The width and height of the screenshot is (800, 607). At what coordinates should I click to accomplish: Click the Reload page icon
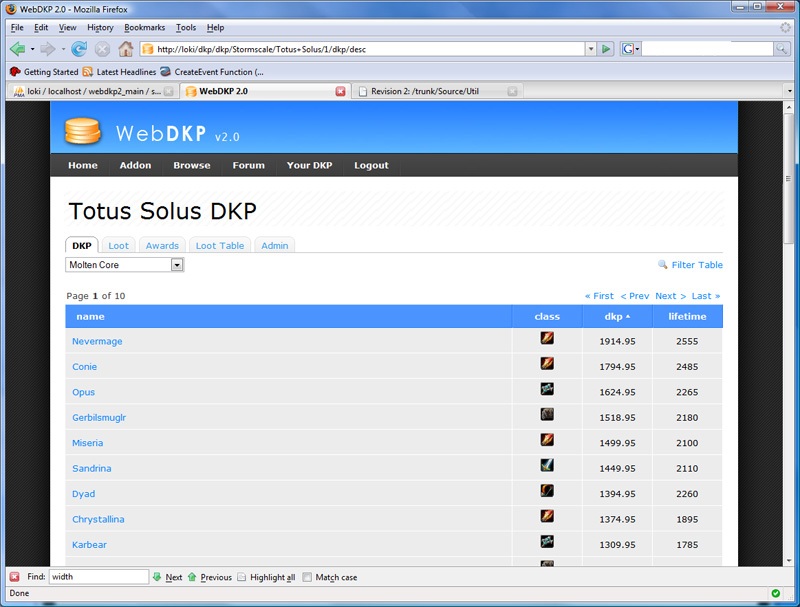(79, 48)
